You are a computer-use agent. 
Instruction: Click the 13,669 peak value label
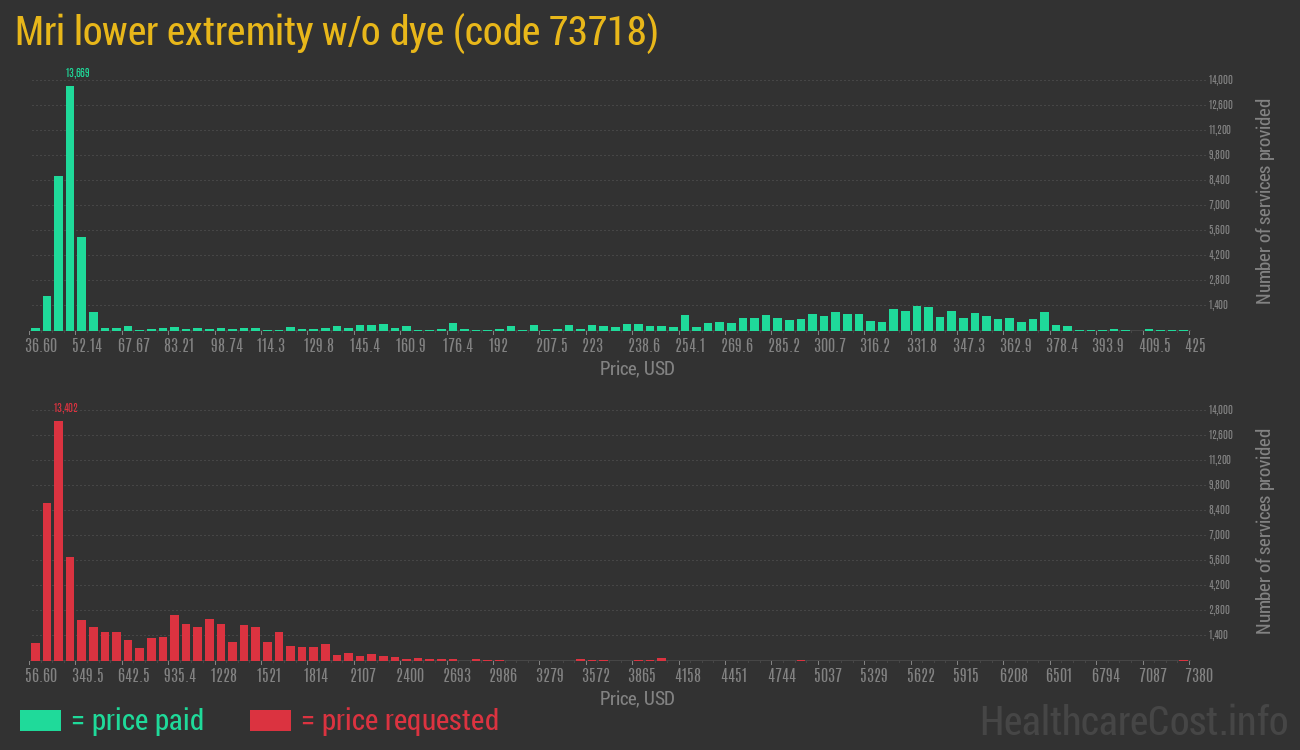(x=77, y=73)
